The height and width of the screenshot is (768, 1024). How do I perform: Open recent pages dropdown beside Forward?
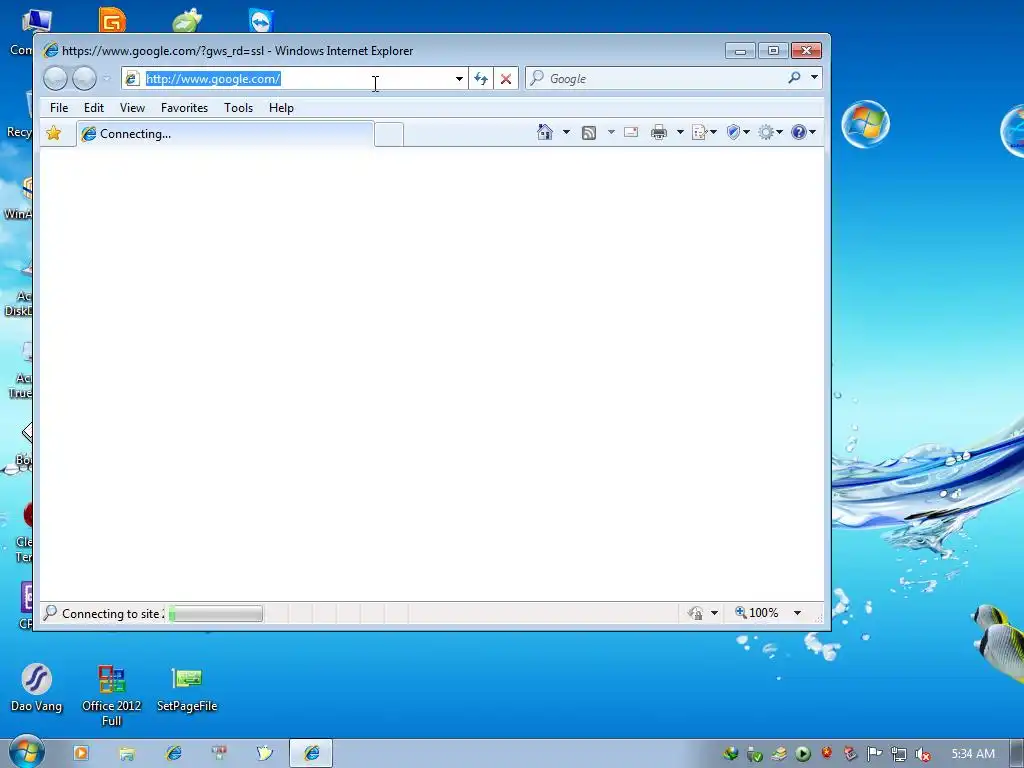point(106,79)
